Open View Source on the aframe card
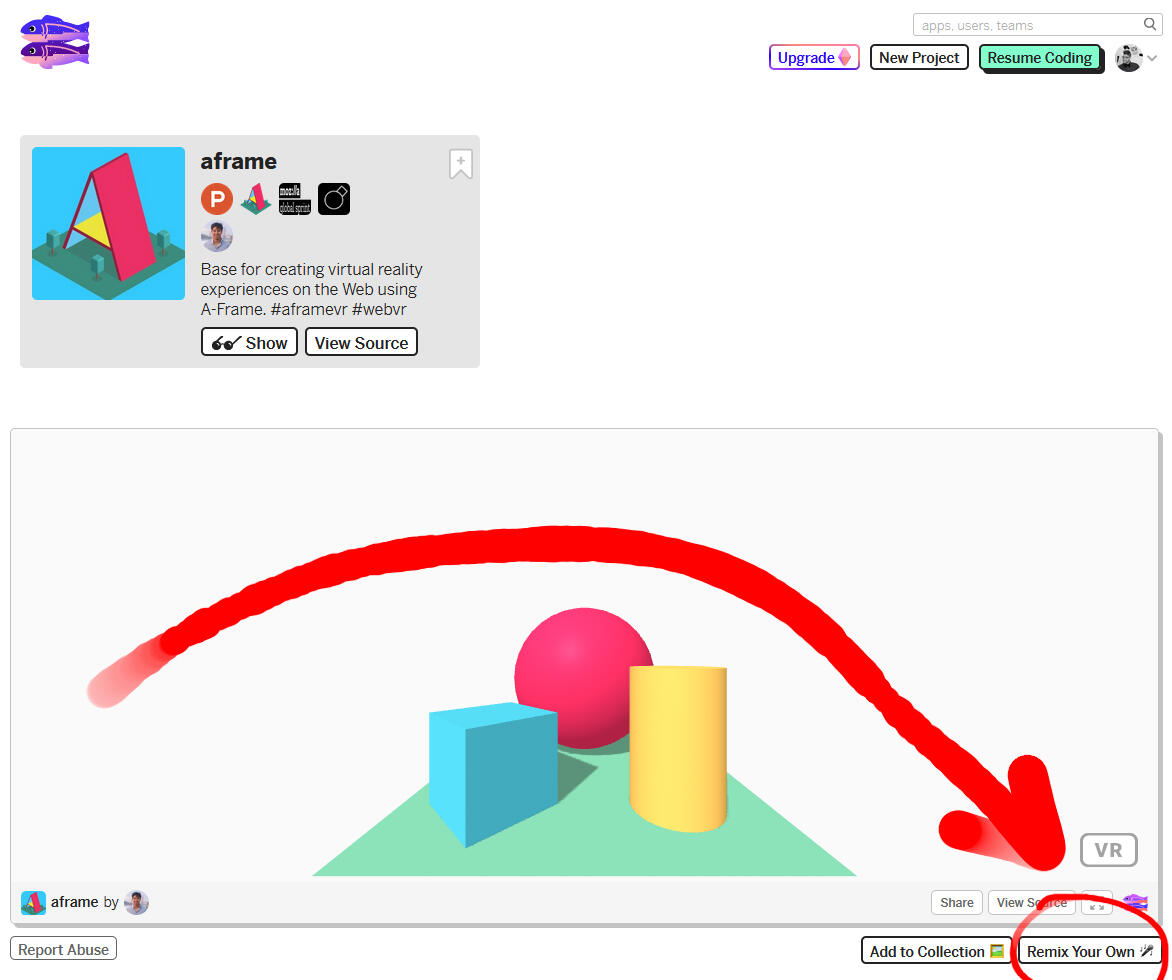This screenshot has height=980, width=1172. pyautogui.click(x=361, y=342)
